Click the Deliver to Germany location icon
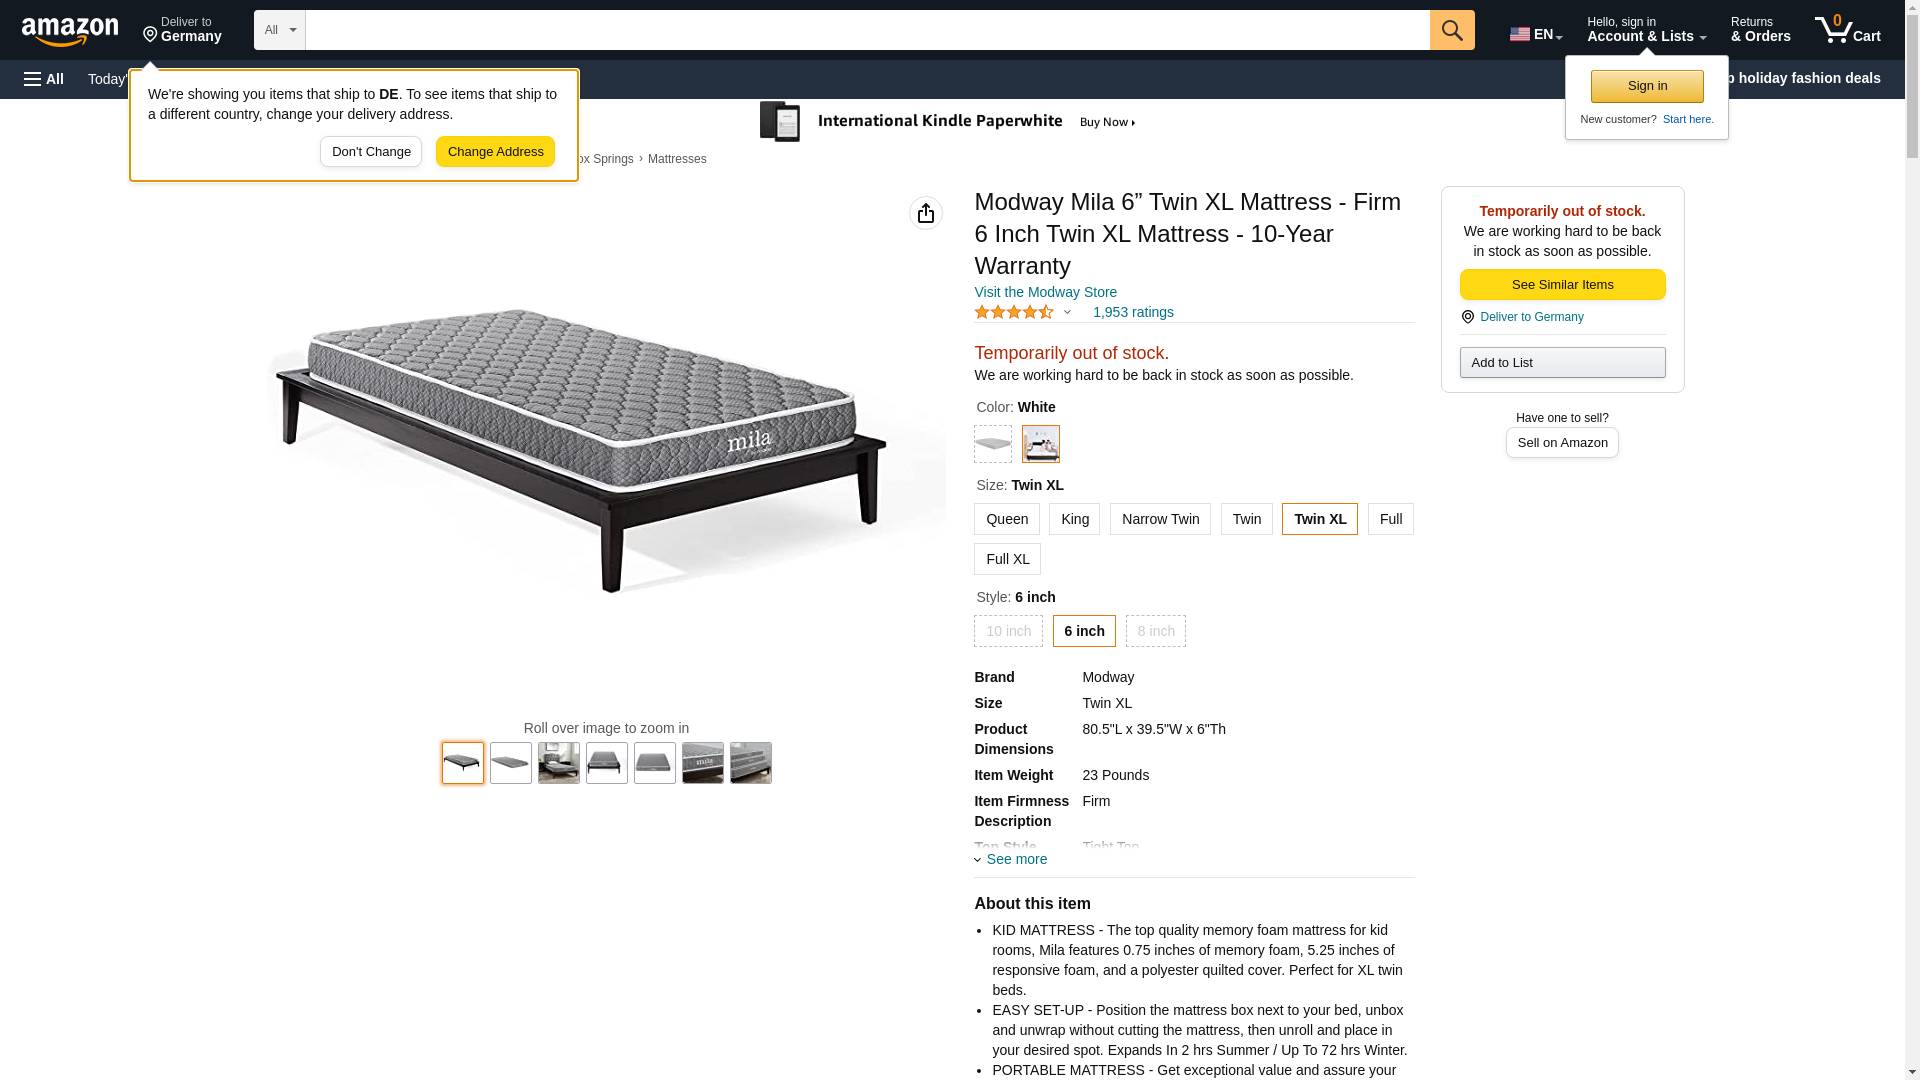This screenshot has height=1080, width=1920. [150, 36]
